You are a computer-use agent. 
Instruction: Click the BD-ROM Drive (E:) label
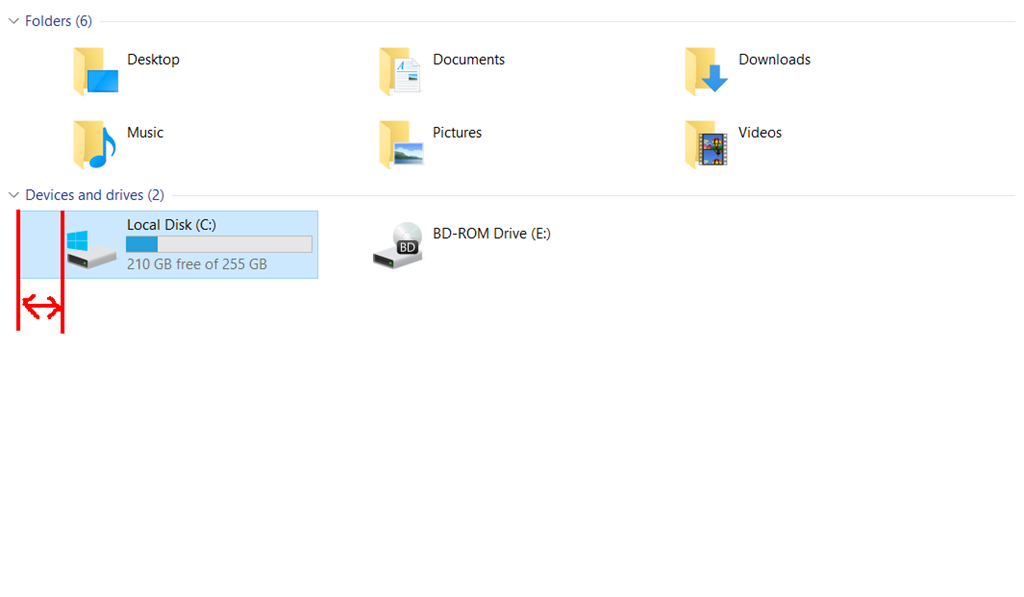(492, 233)
